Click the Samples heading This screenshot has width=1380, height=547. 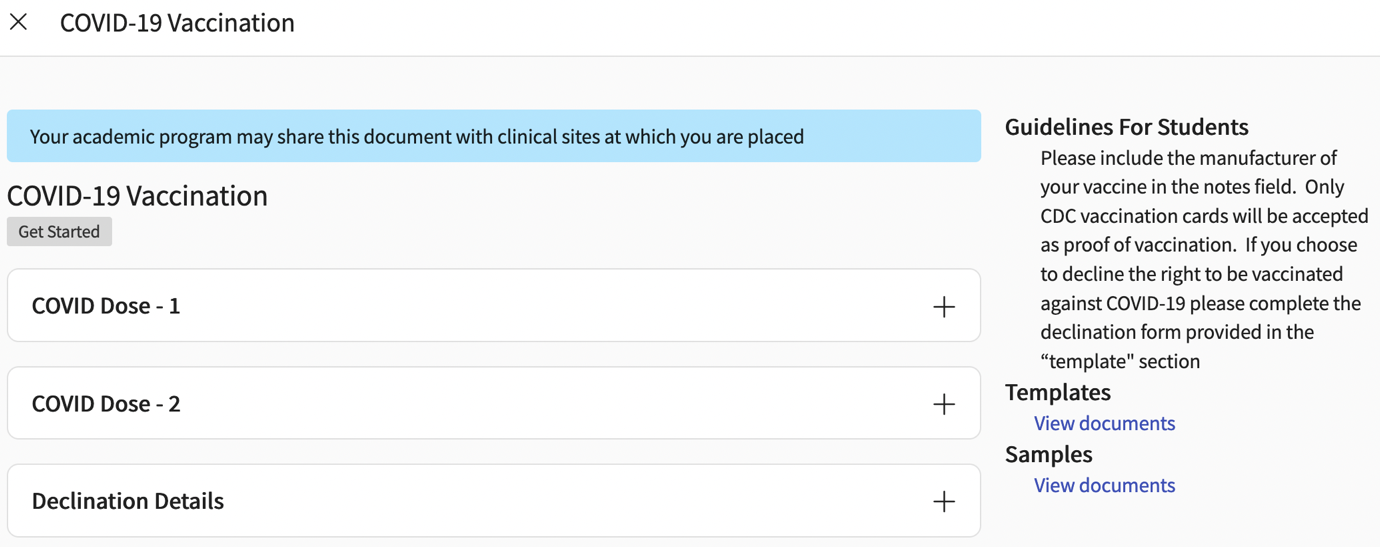click(x=1048, y=454)
